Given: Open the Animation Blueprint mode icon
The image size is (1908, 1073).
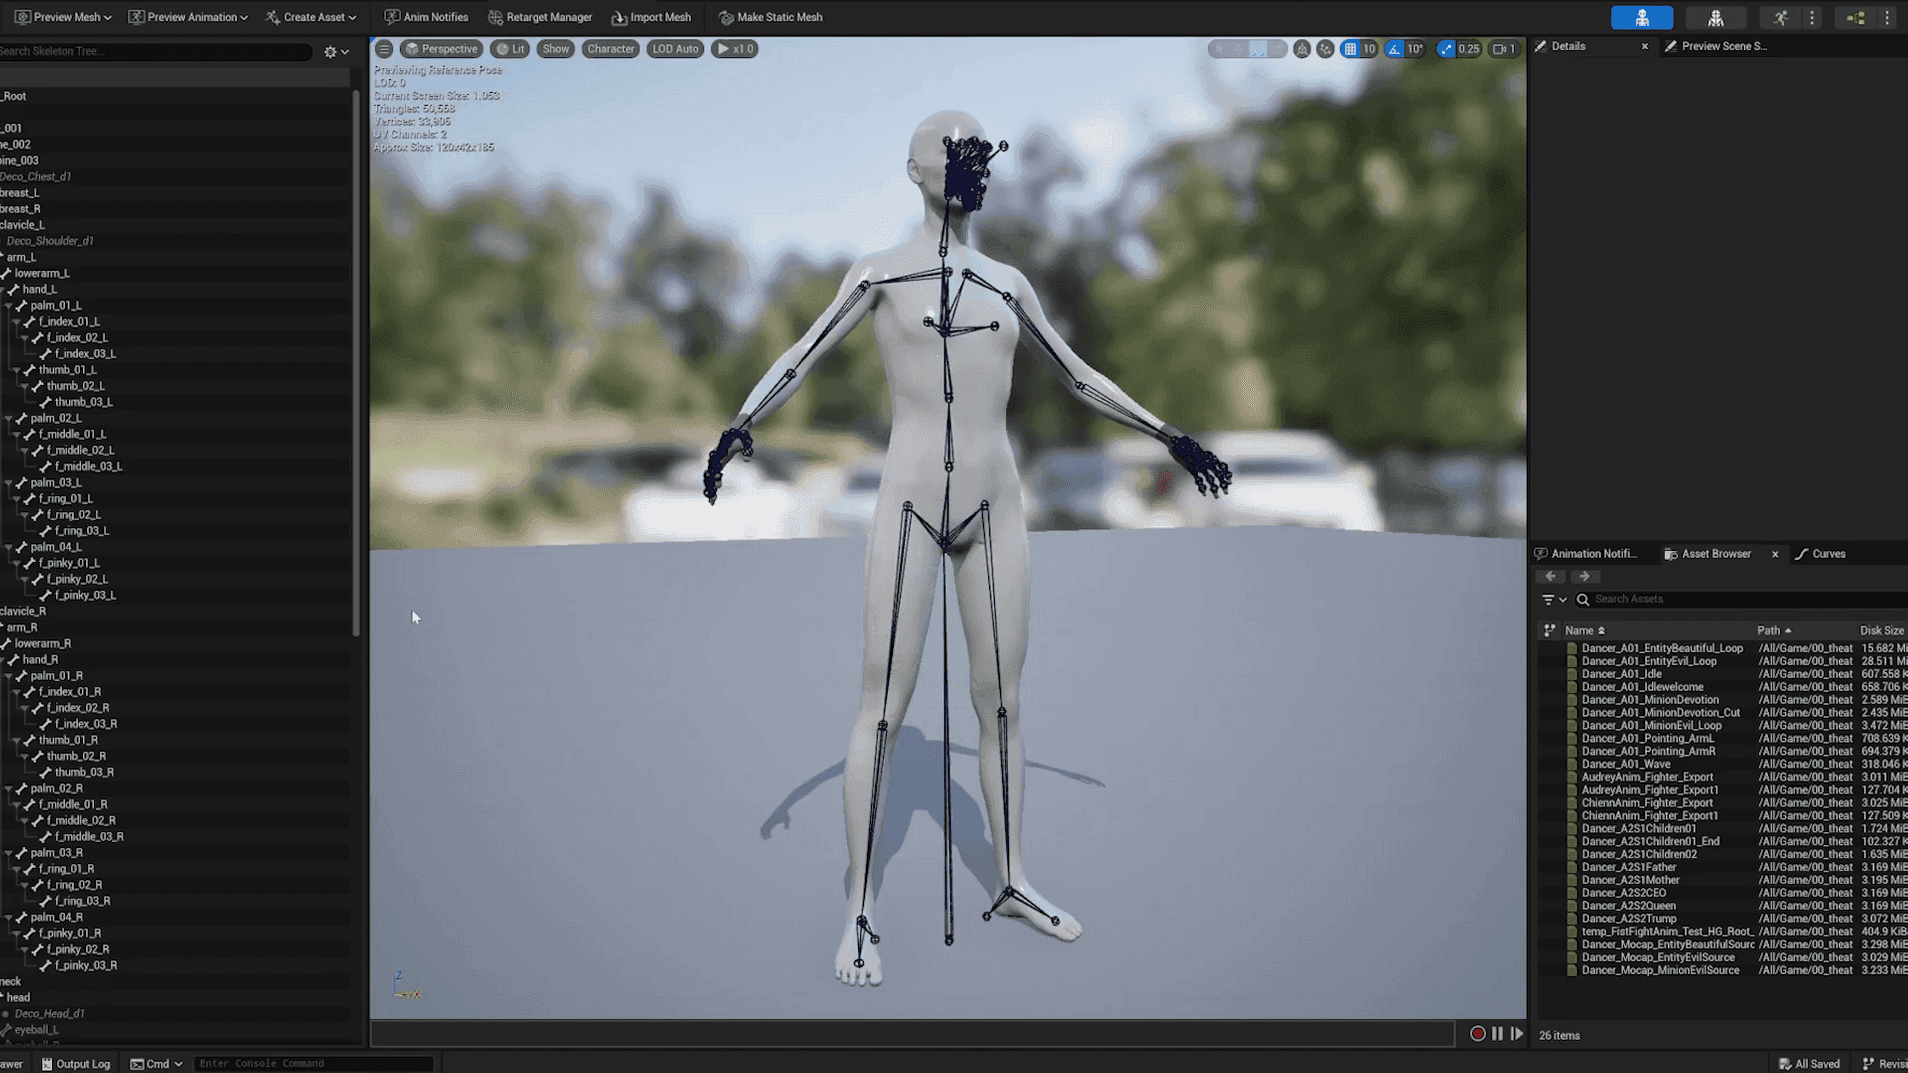Looking at the screenshot, I should pos(1856,18).
